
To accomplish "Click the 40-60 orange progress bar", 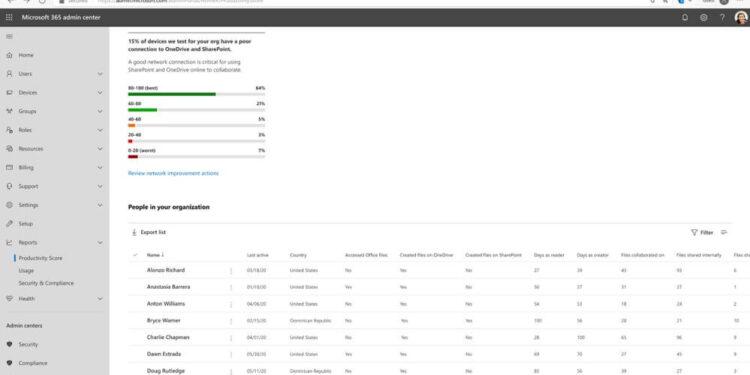I will click(132, 125).
